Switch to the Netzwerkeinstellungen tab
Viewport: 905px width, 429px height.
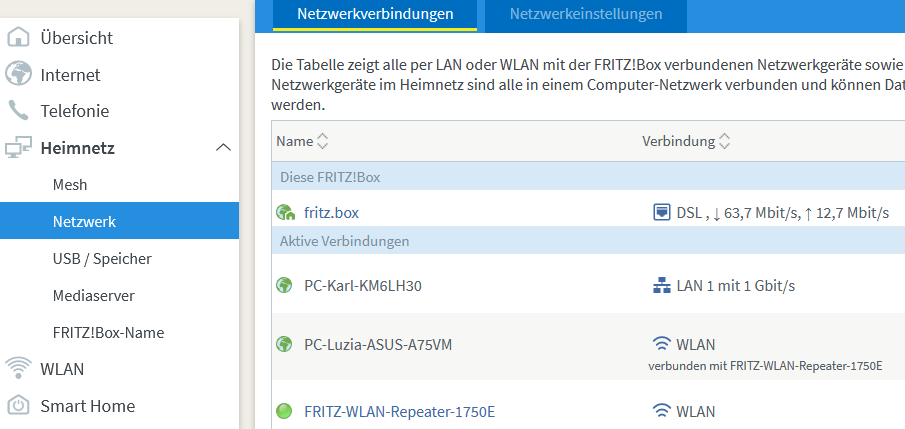[586, 14]
